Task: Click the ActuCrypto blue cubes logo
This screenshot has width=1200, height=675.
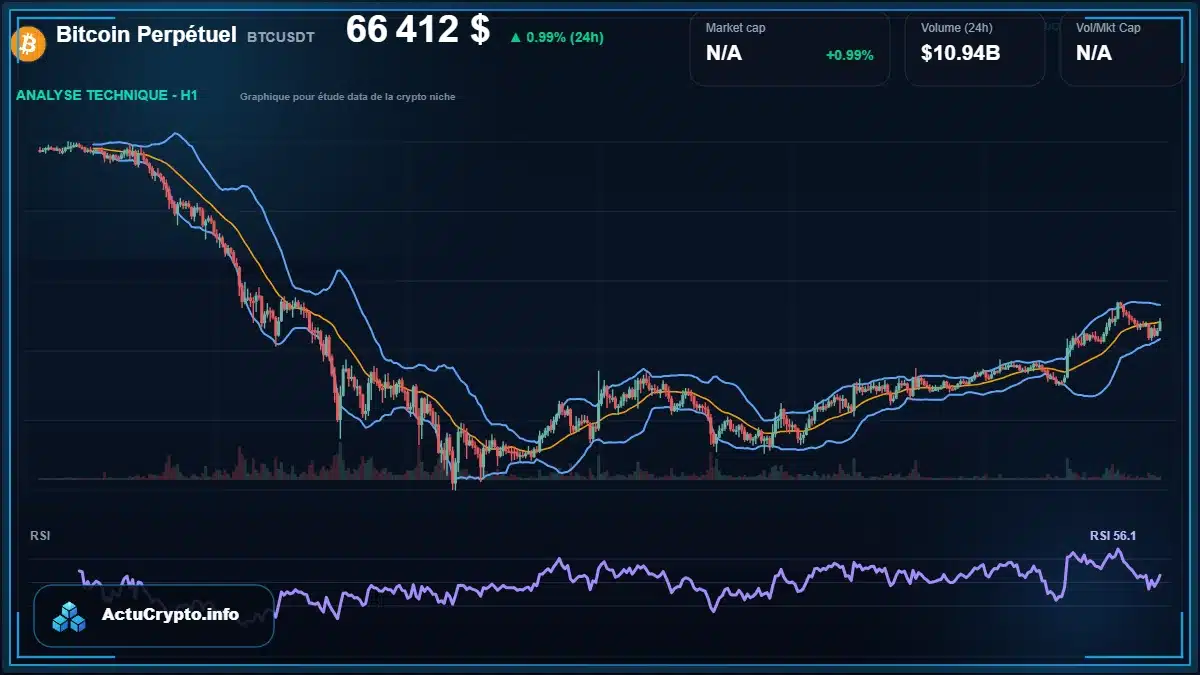Action: (70, 616)
